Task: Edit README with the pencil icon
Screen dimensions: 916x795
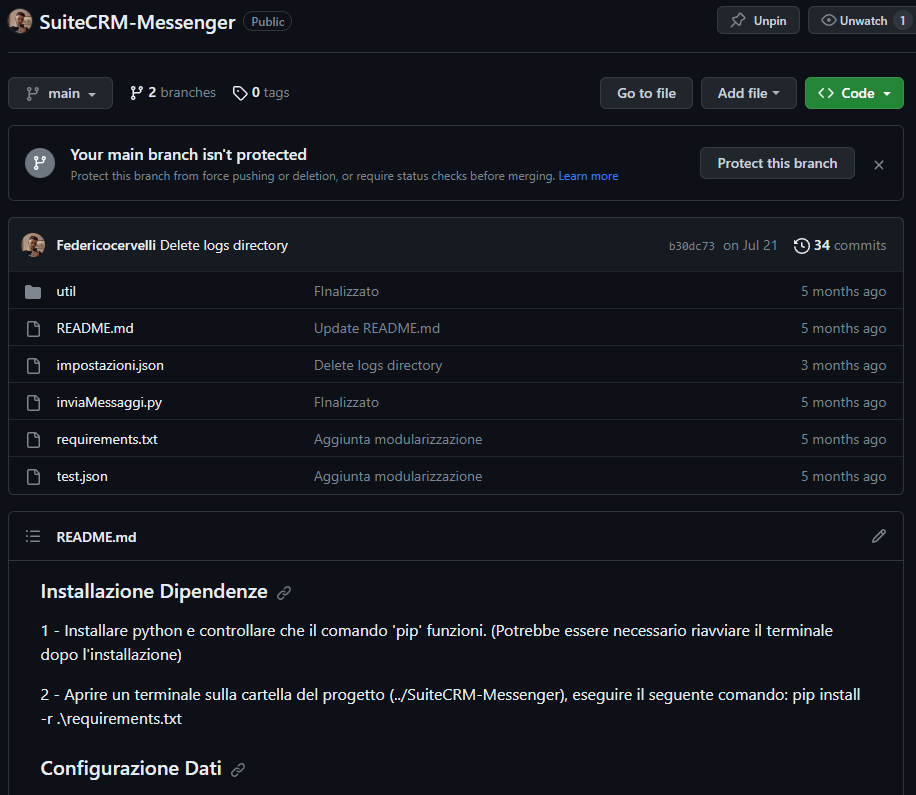Action: pyautogui.click(x=879, y=536)
